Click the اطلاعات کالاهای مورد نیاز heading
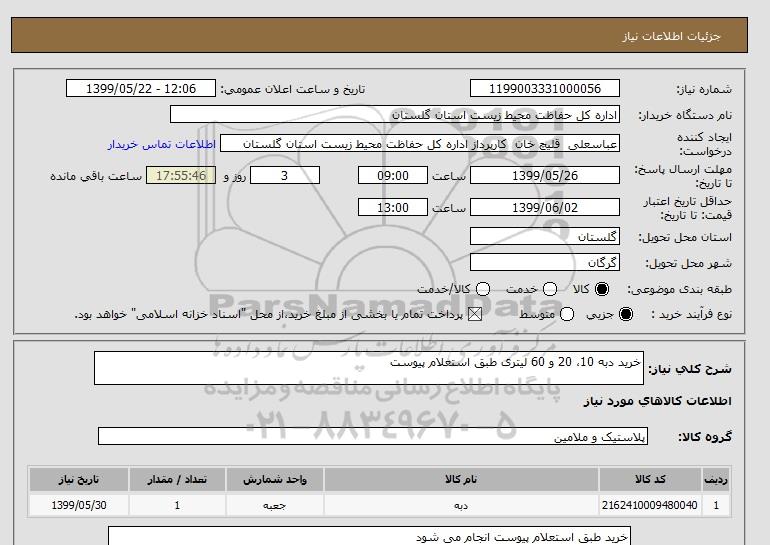Image resolution: width=770 pixels, height=545 pixels. click(657, 401)
